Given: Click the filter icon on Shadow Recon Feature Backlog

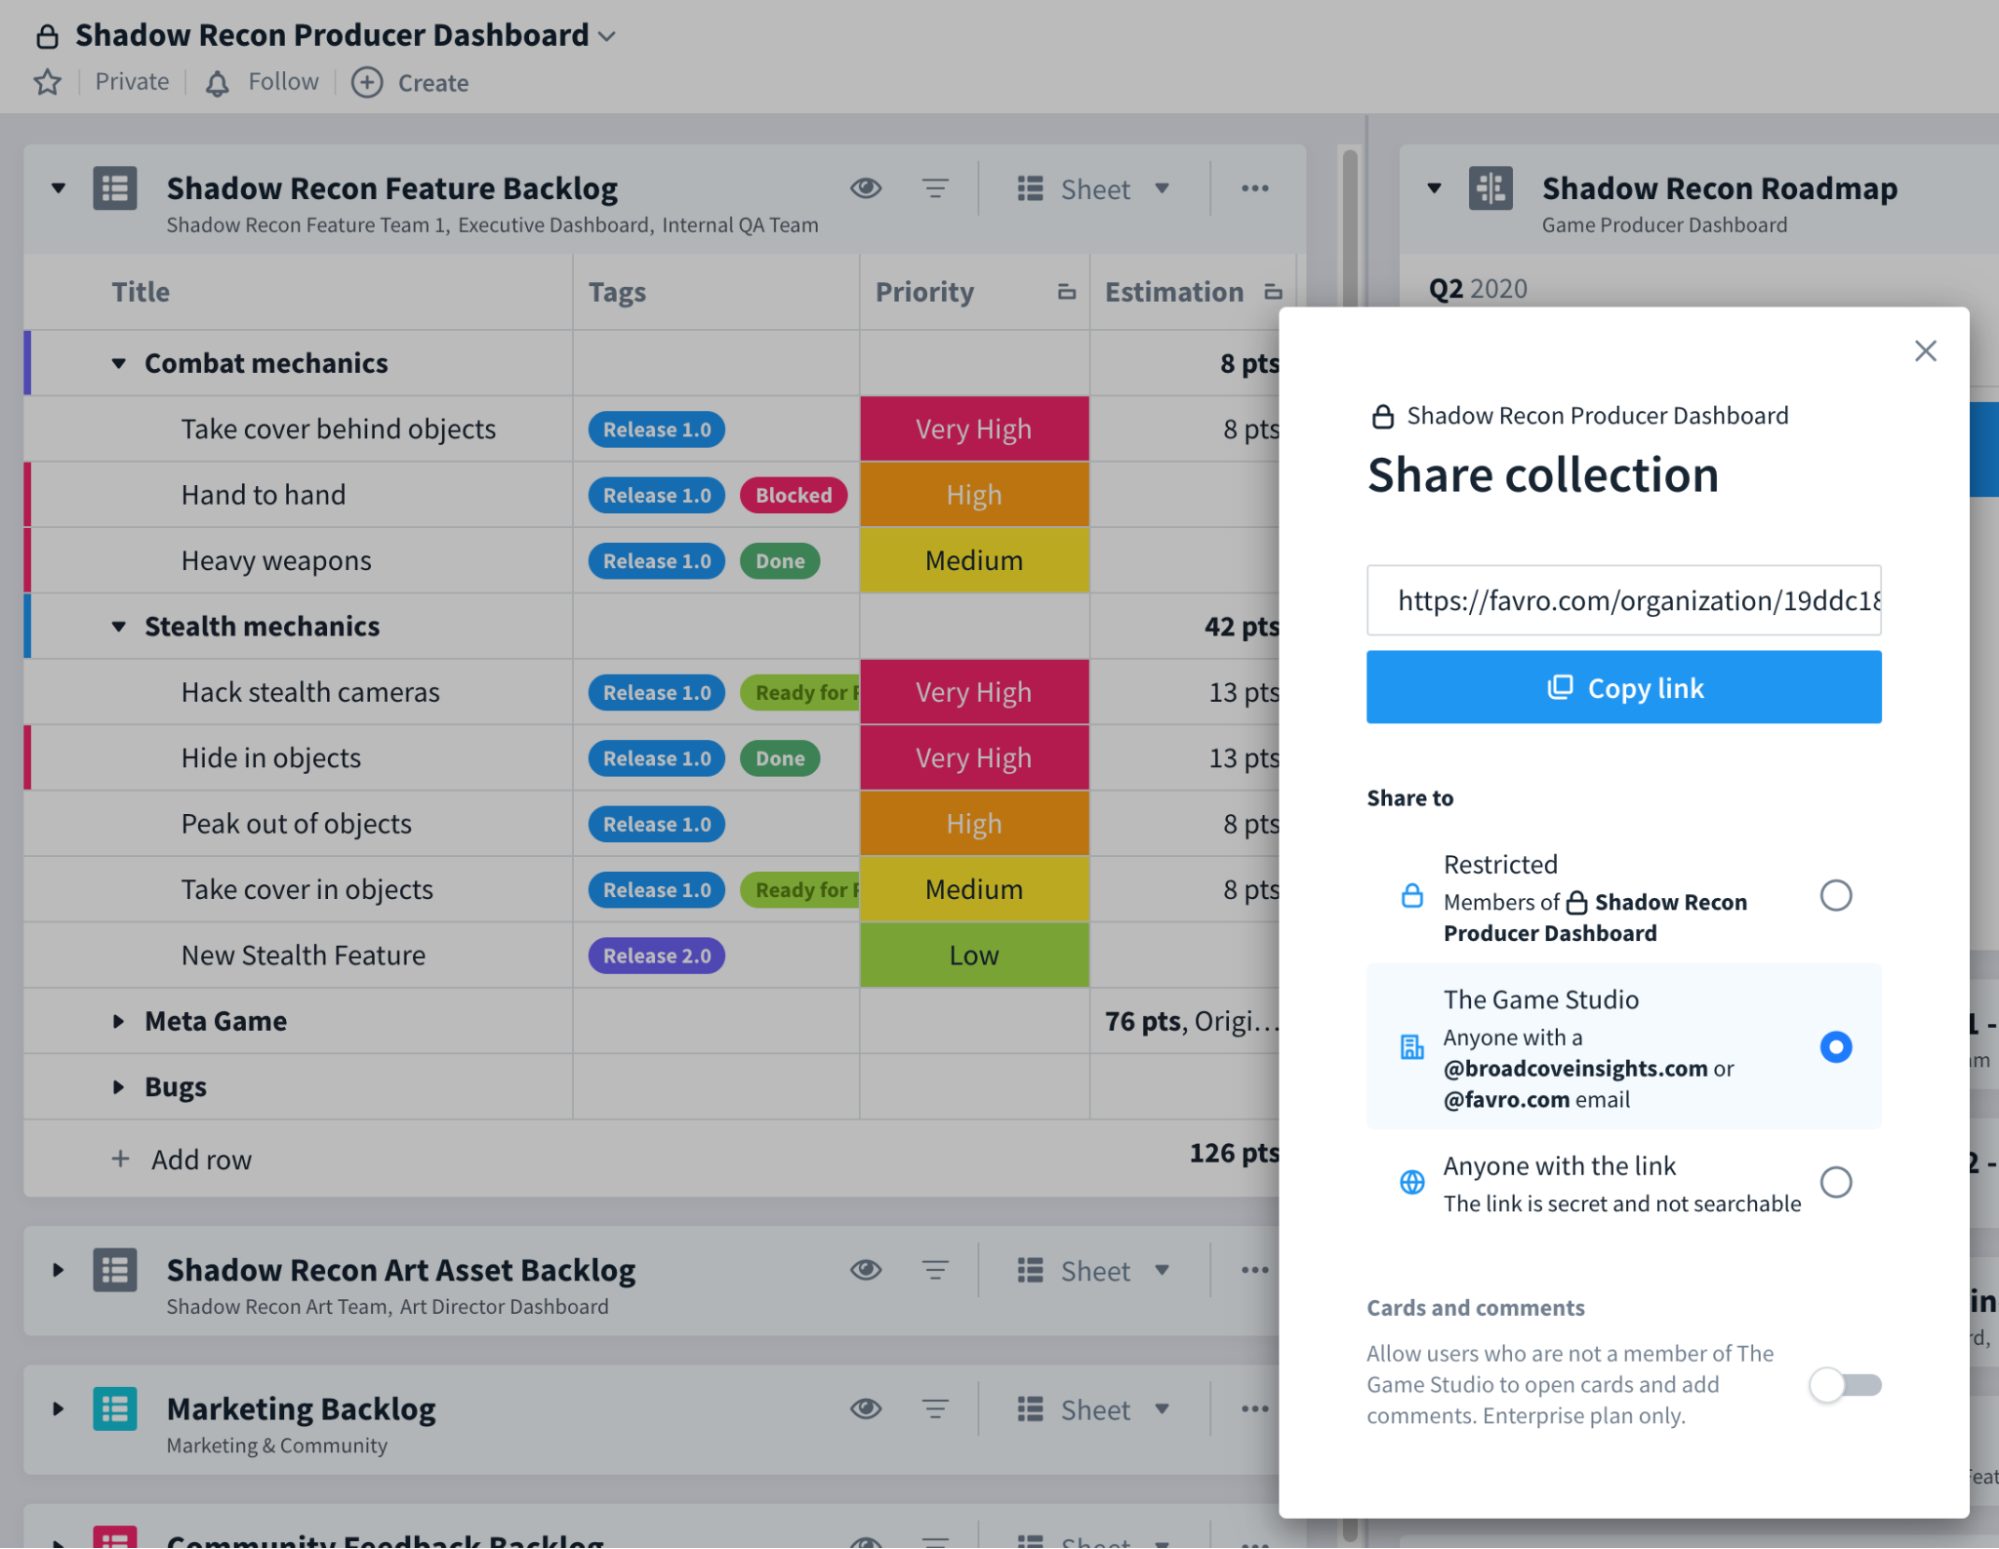Looking at the screenshot, I should click(935, 188).
